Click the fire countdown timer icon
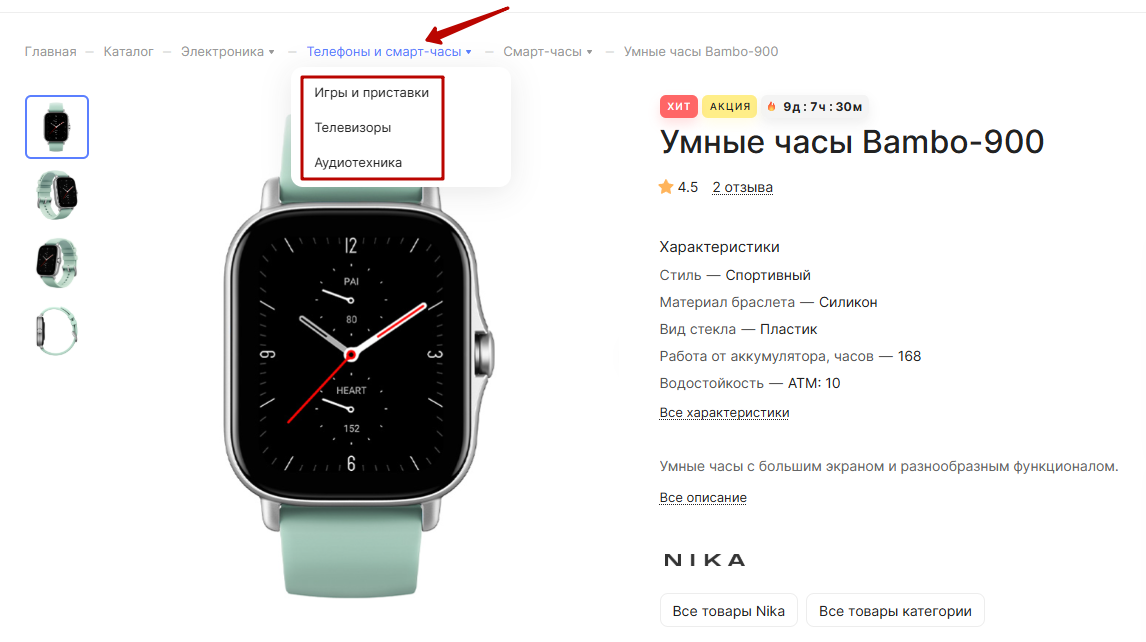The height and width of the screenshot is (642, 1146). pyautogui.click(x=771, y=107)
